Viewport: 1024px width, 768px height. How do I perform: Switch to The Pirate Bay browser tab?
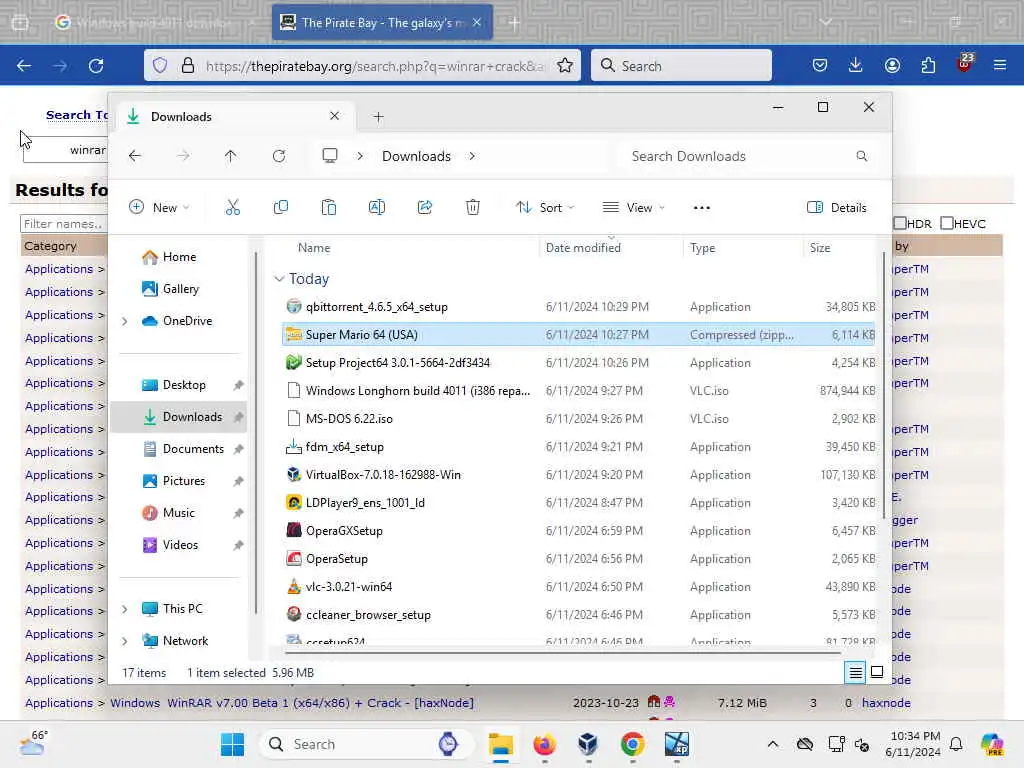click(x=382, y=23)
